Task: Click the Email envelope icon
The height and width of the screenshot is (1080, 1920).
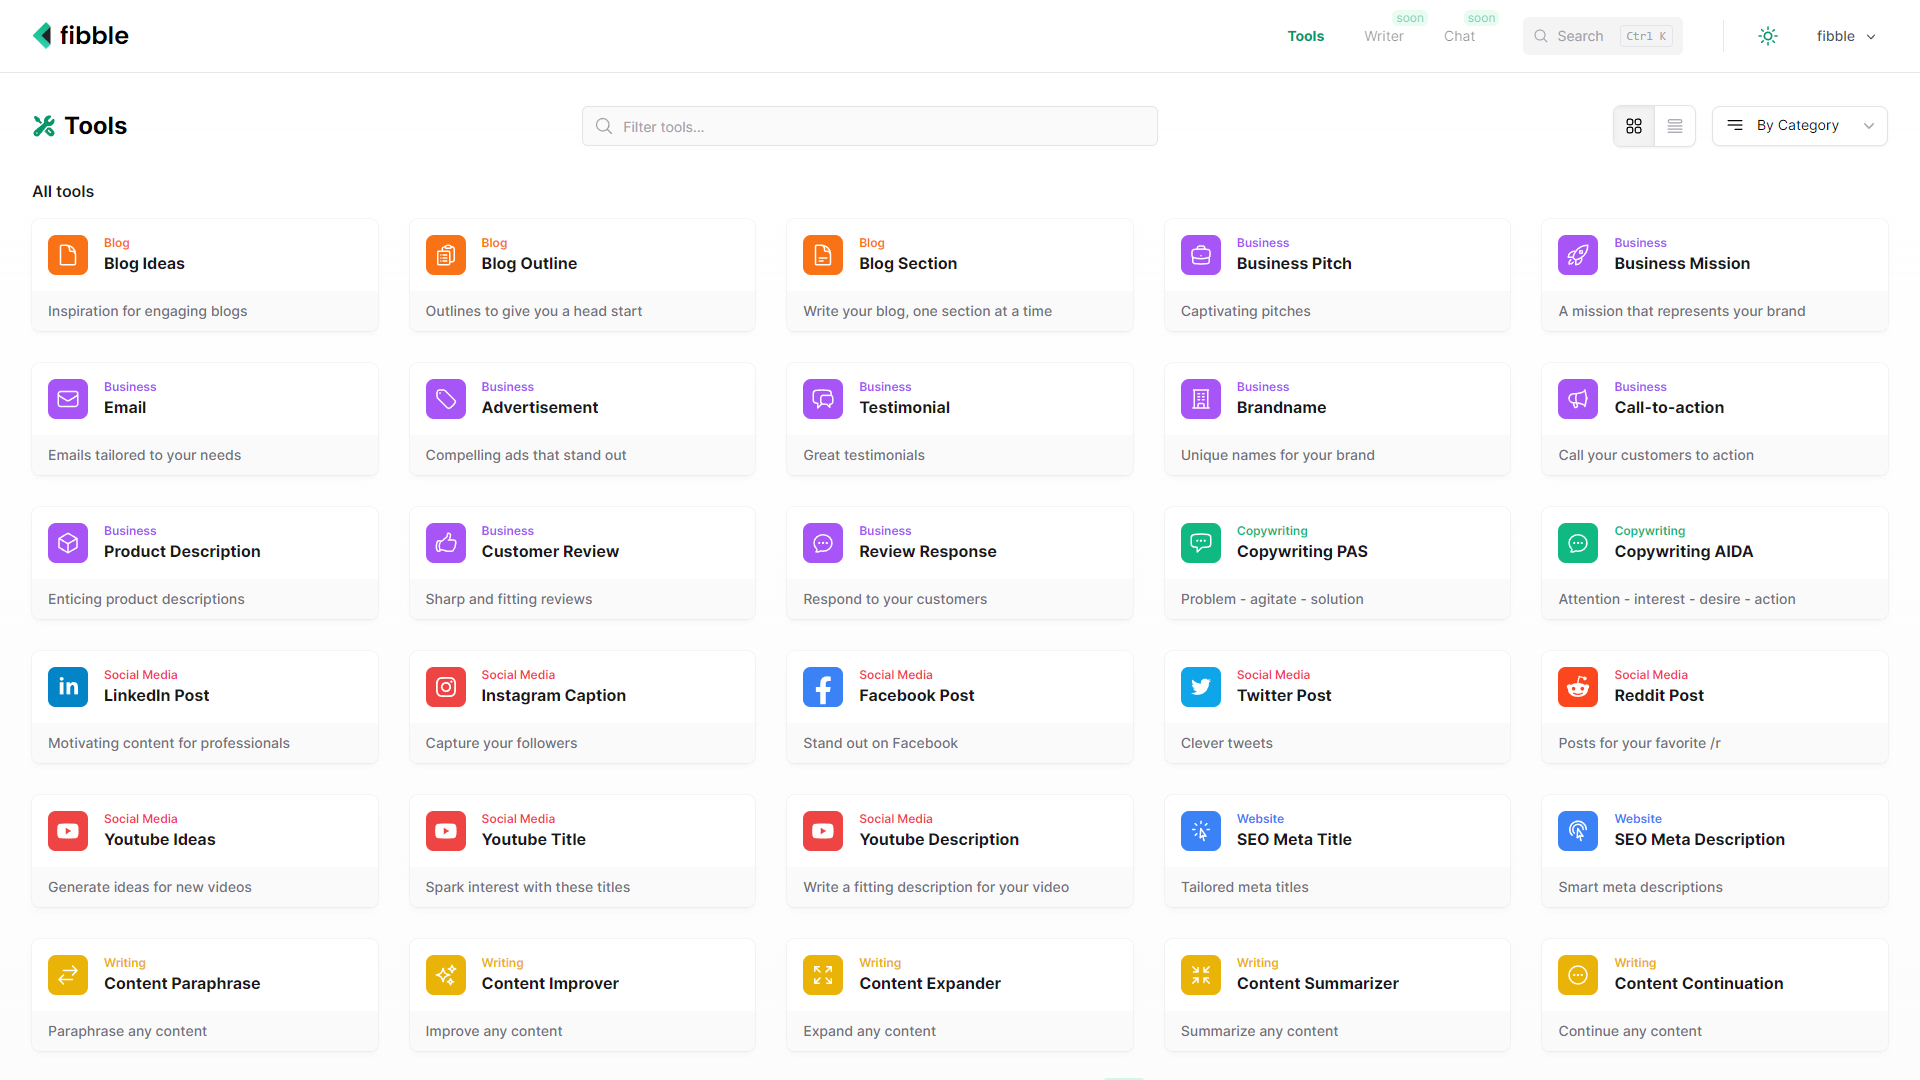Action: click(68, 399)
